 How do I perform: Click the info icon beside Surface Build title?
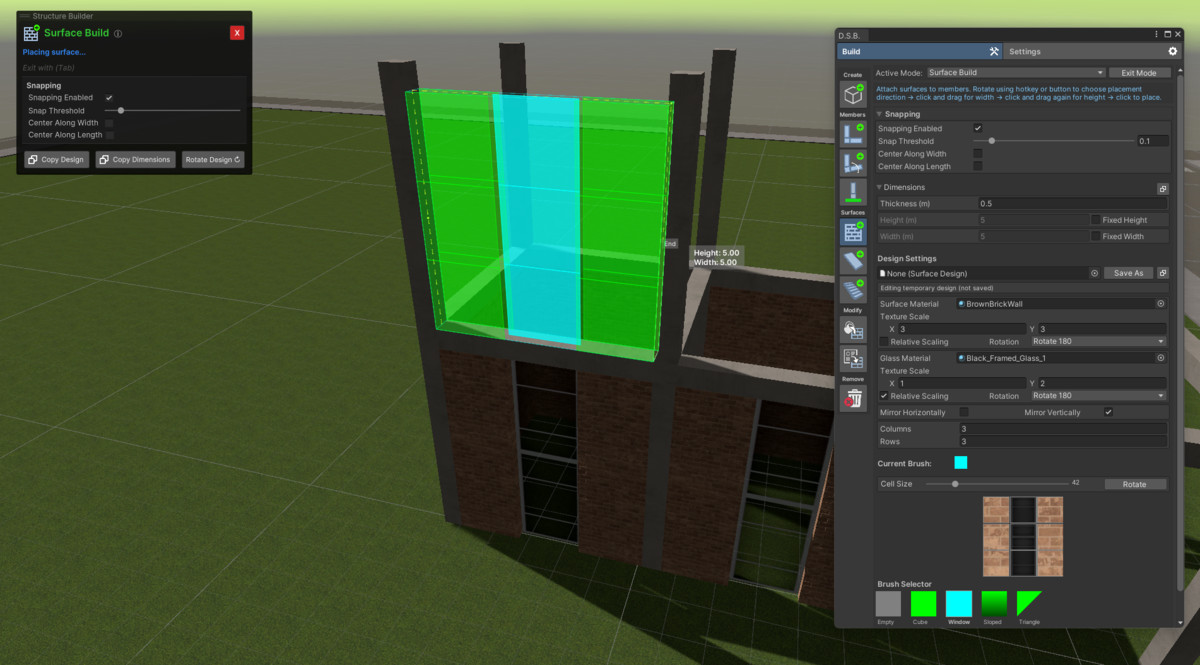(118, 33)
